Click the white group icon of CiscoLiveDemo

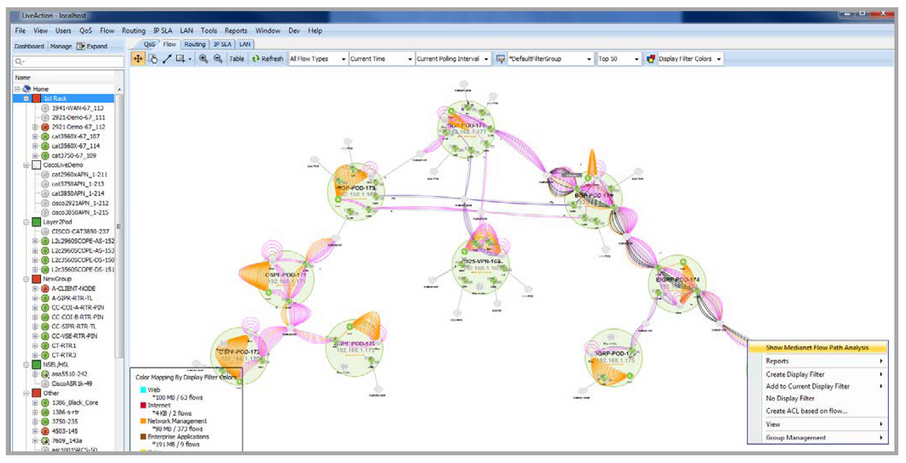click(36, 165)
